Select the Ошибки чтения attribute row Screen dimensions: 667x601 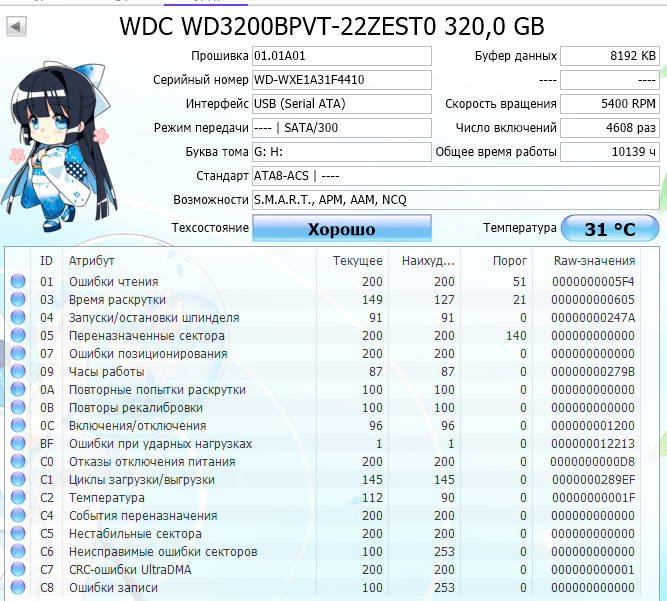[322, 281]
